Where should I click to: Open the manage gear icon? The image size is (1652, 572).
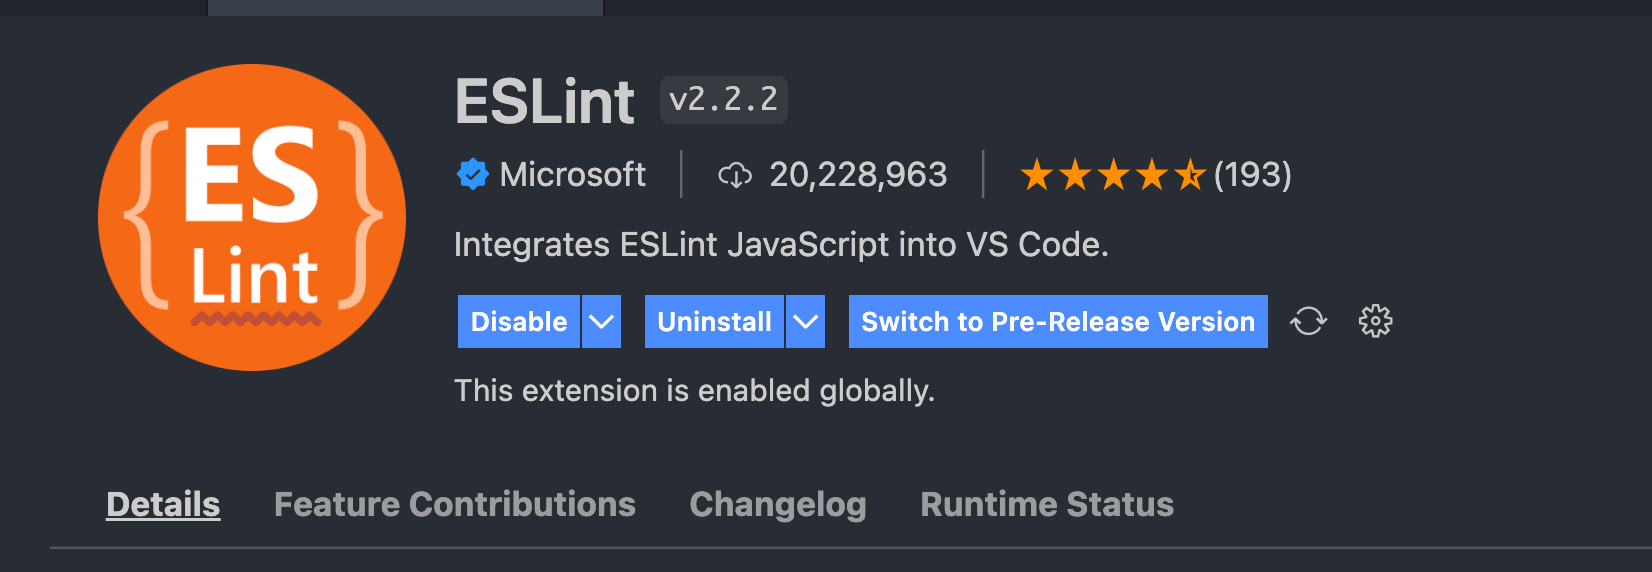[x=1375, y=321]
